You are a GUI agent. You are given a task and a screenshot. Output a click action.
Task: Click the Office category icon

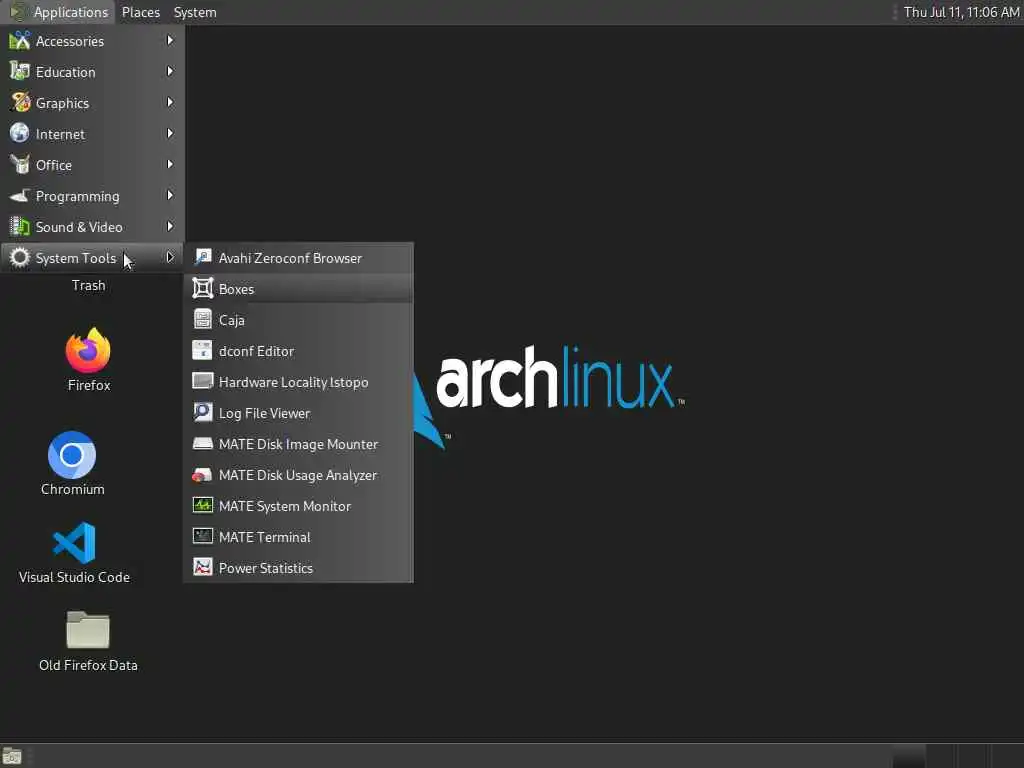click(20, 165)
